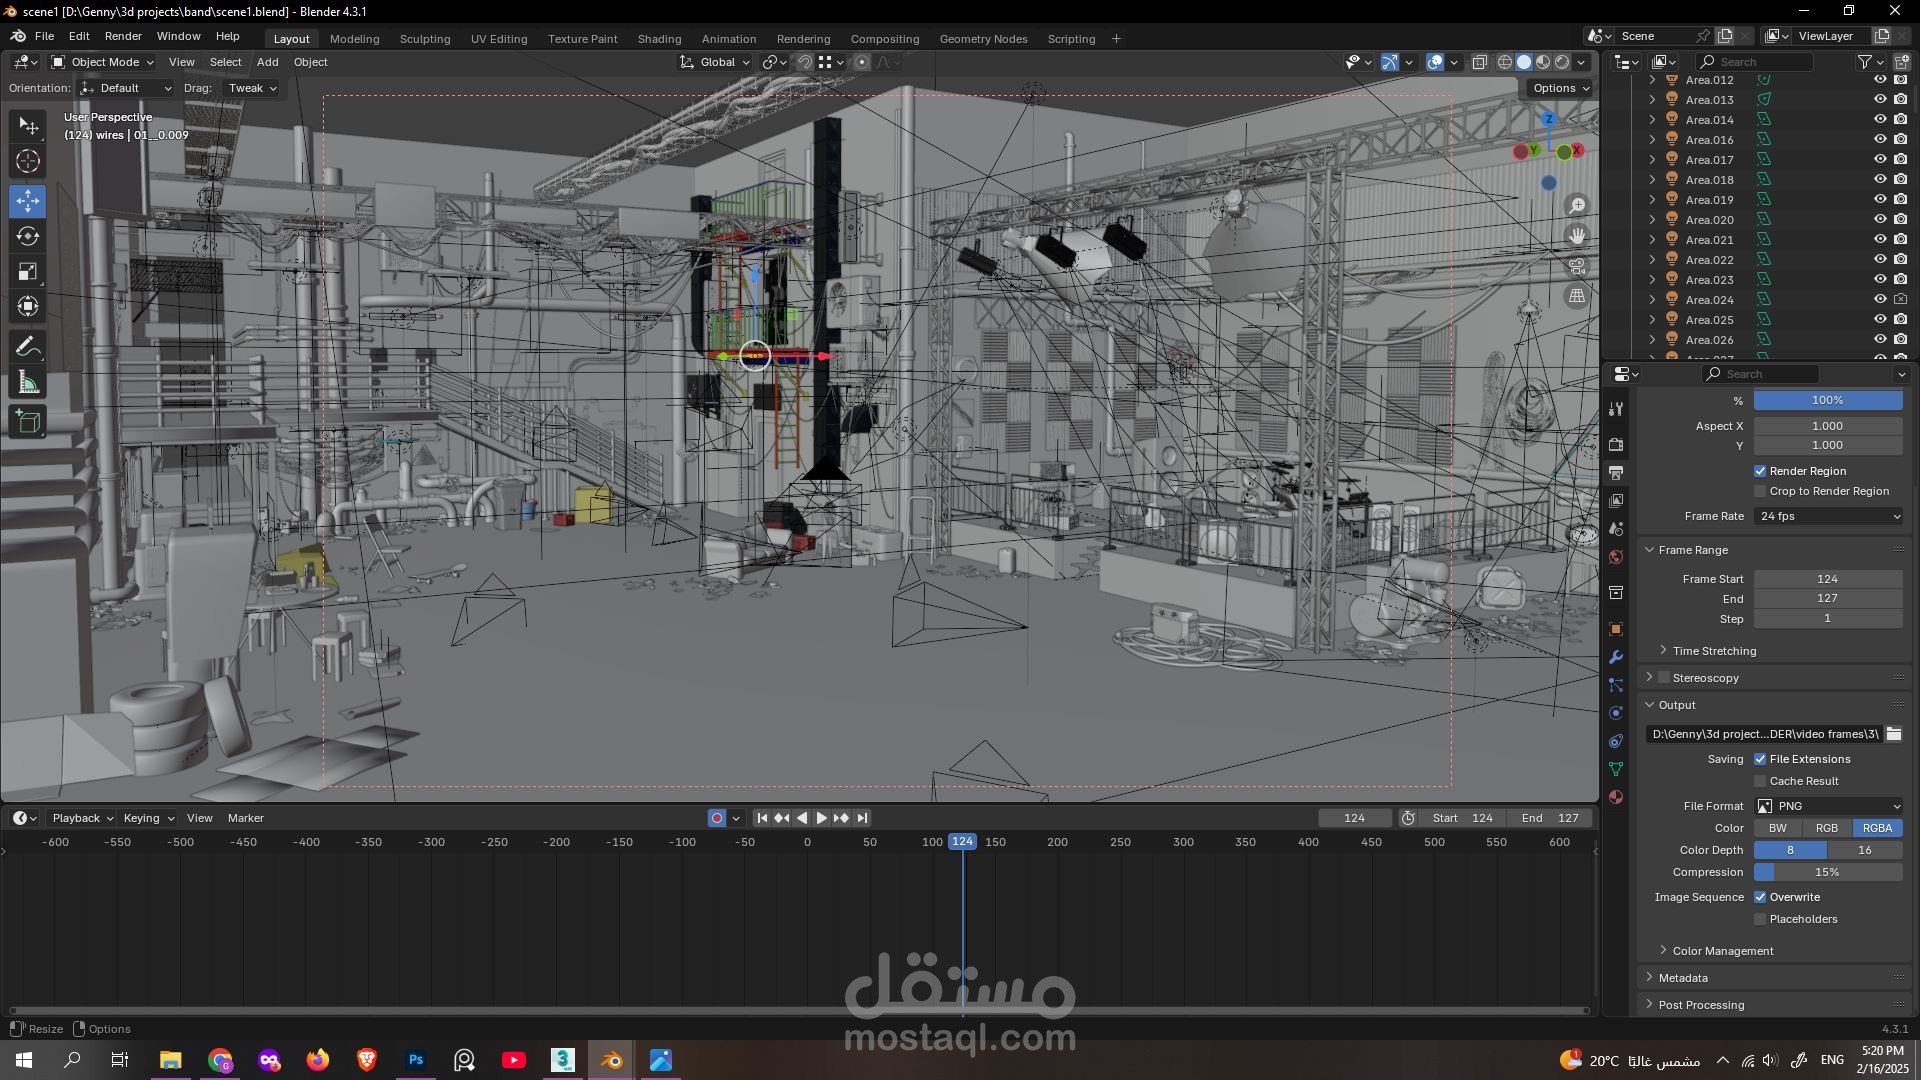
Task: Switch to orthographic grid view button
Action: pyautogui.click(x=1577, y=296)
